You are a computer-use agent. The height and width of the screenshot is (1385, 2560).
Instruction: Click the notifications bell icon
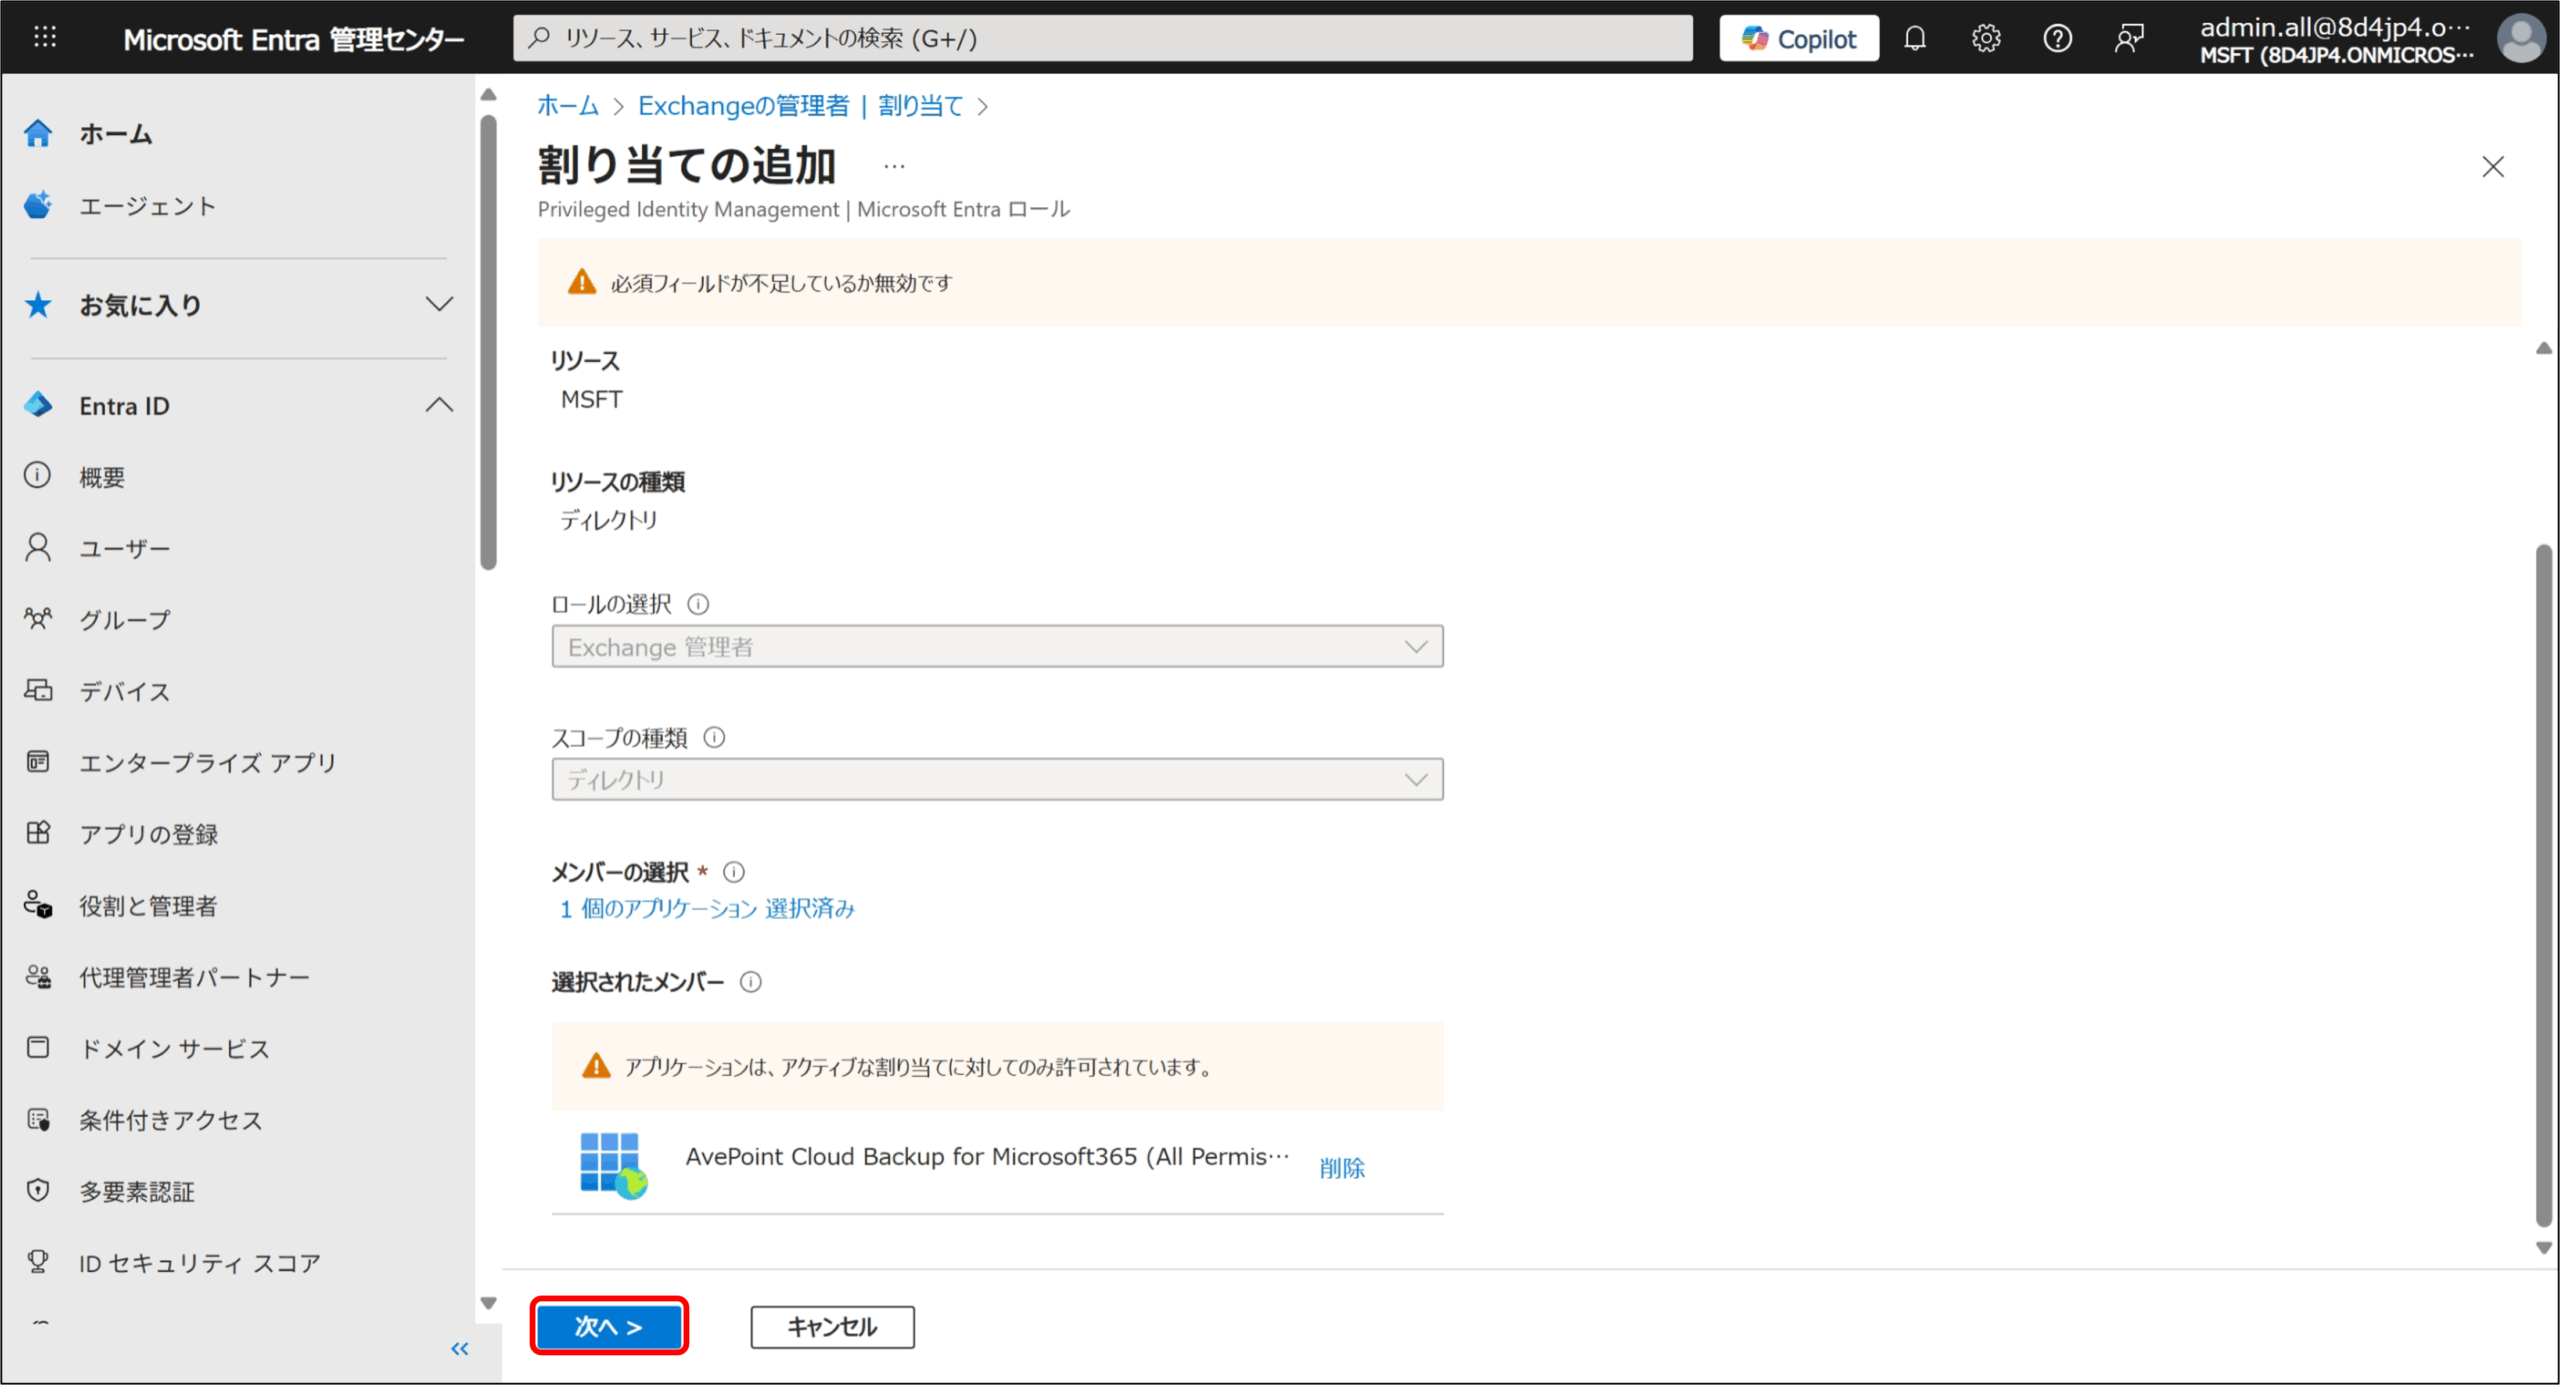pos(1914,39)
